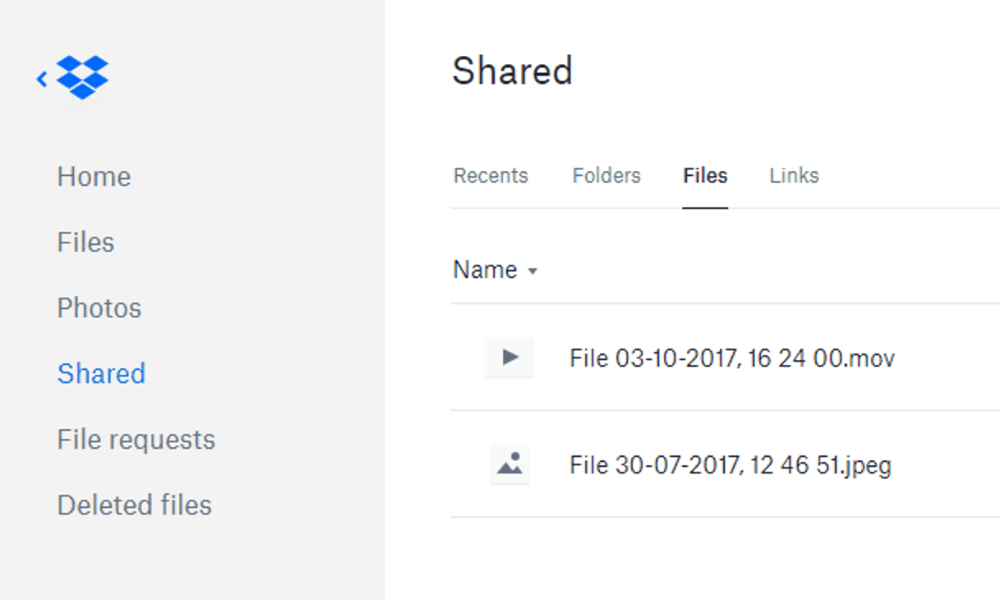Screen dimensions: 1000x600
Task: Go to Files in the left sidebar
Action: (x=85, y=242)
